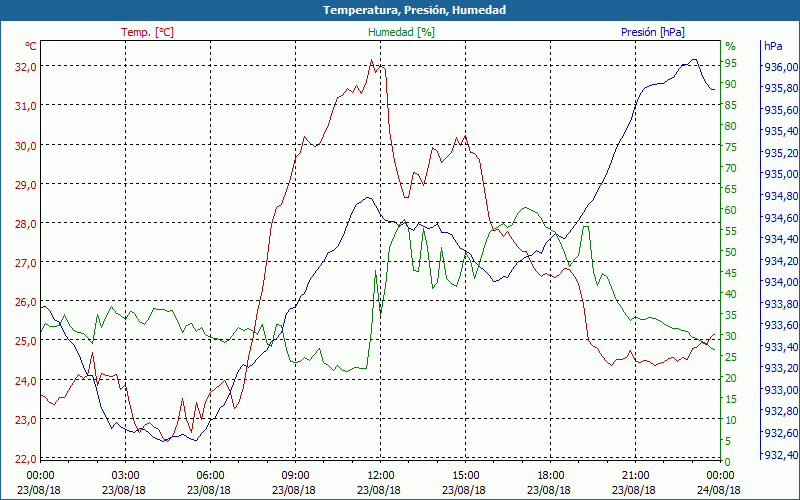Click the 20 humidity axis value

[731, 378]
